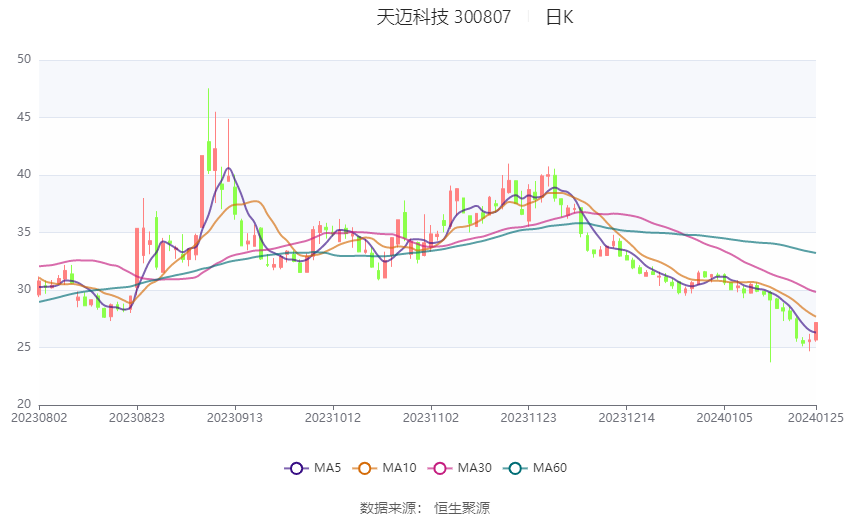Click the x-axis date label 20230802
850x516 pixels.
coord(39,418)
